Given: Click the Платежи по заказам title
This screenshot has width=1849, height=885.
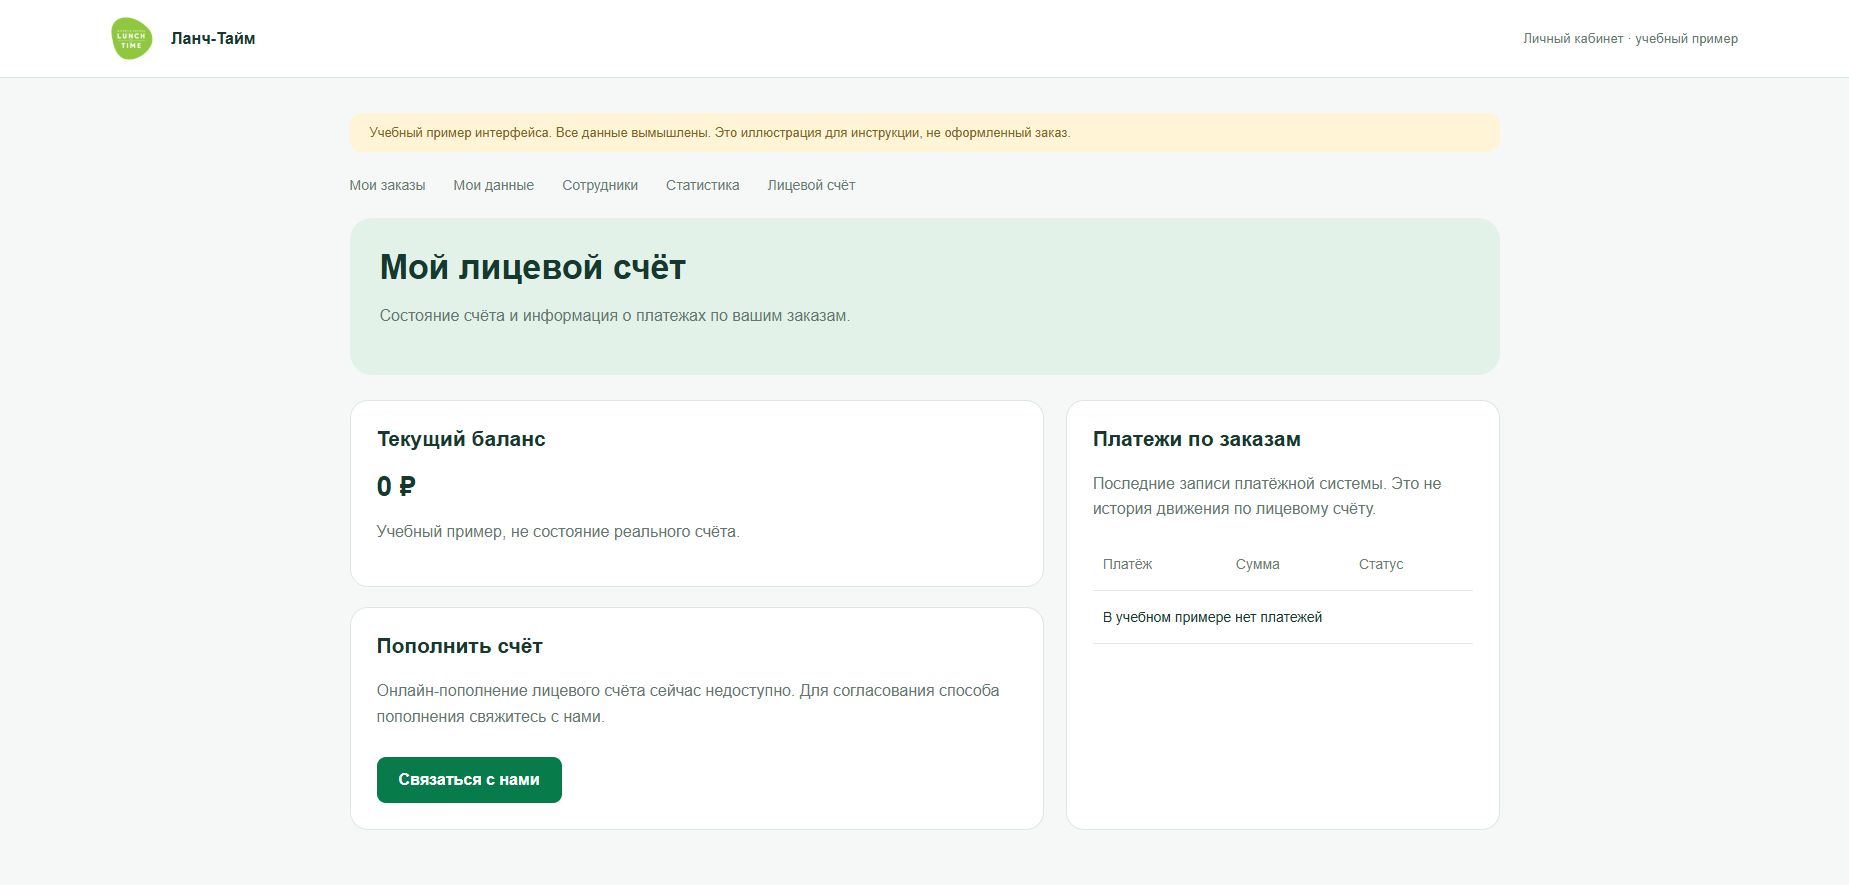Looking at the screenshot, I should tap(1196, 439).
